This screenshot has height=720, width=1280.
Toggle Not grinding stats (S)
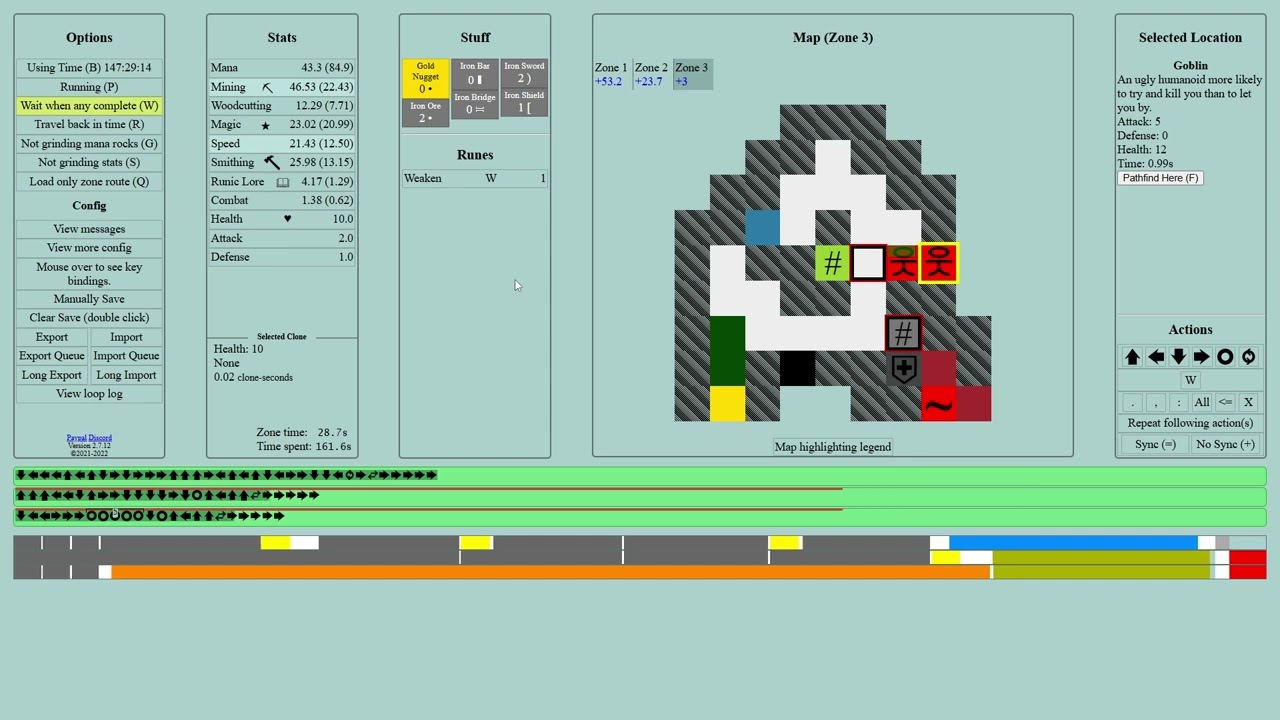(89, 162)
